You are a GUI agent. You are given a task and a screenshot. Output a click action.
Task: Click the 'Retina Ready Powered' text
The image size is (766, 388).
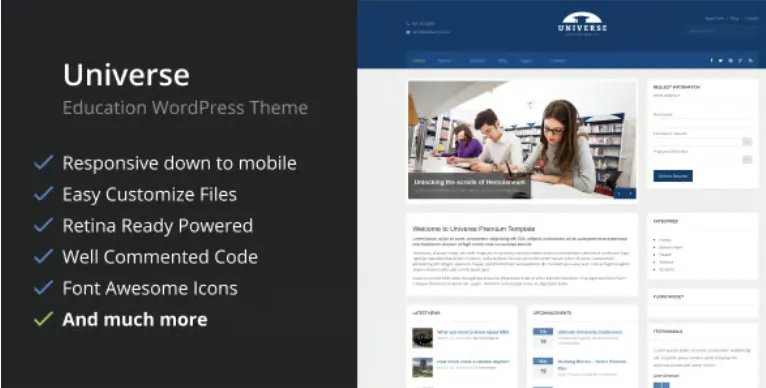[x=158, y=226]
